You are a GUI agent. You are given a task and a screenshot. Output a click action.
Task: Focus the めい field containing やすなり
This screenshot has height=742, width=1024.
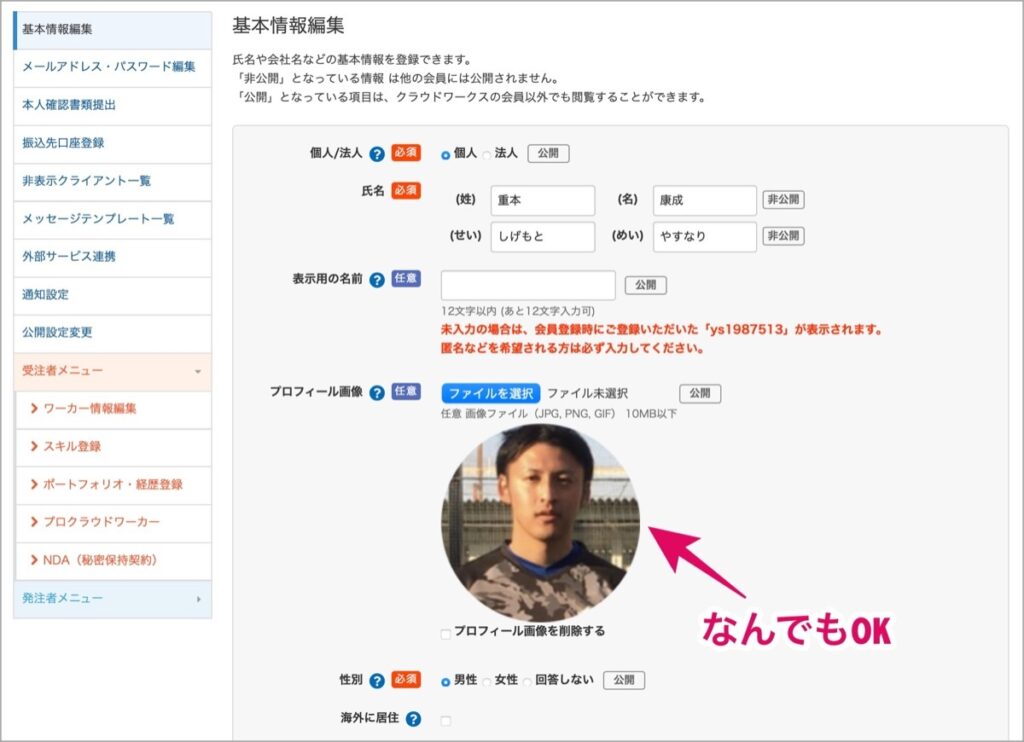coord(705,236)
